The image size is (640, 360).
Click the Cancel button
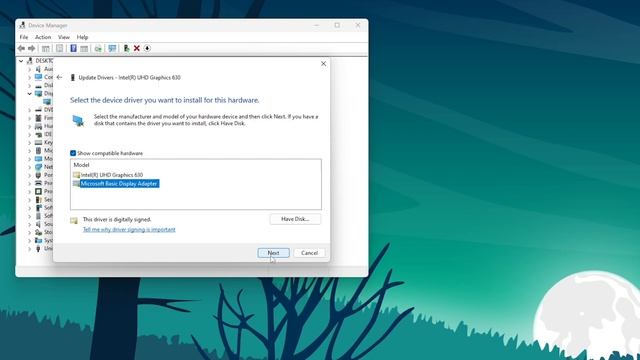(x=309, y=253)
